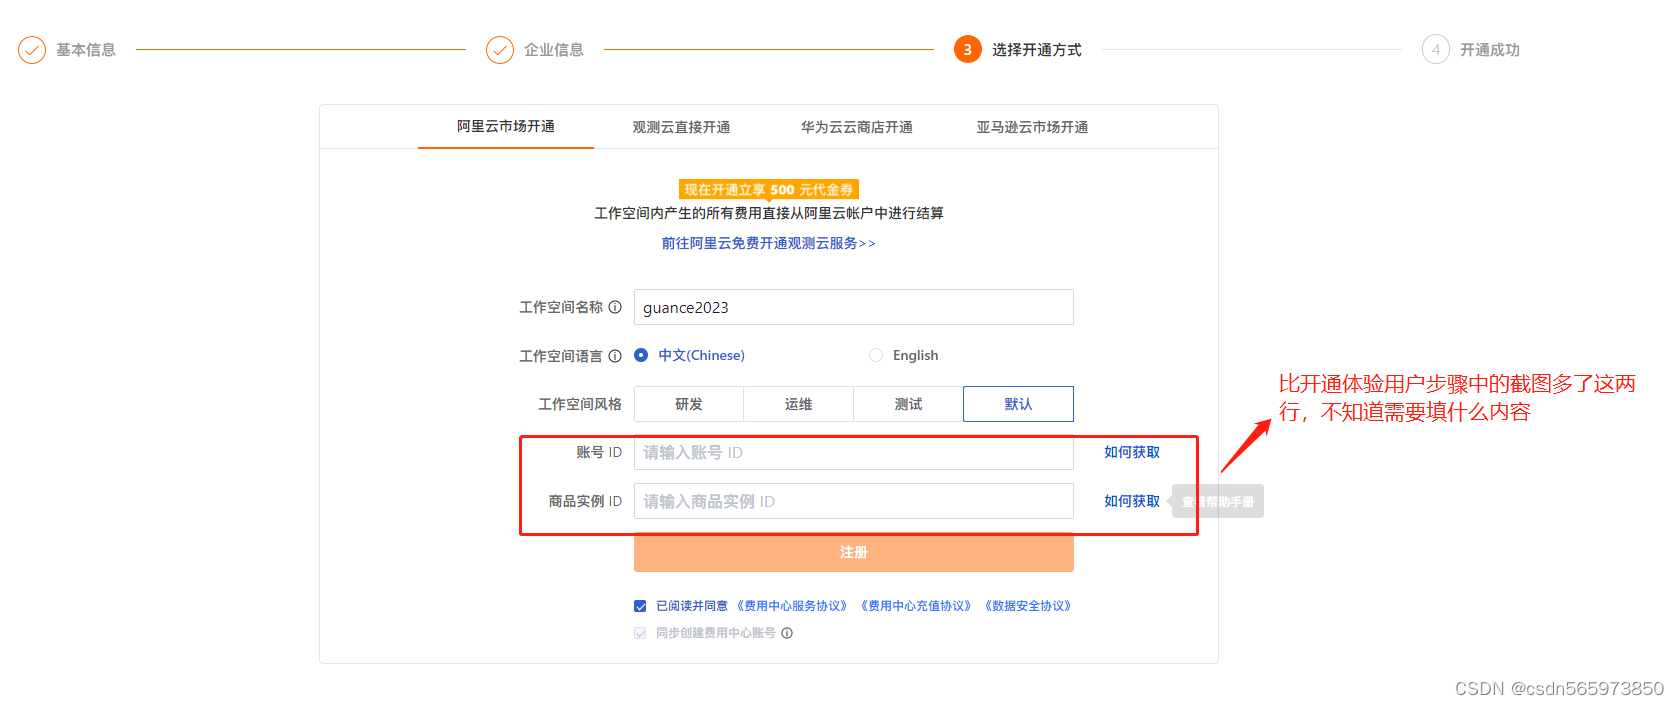Click the 企业信息 step label

pyautogui.click(x=554, y=50)
